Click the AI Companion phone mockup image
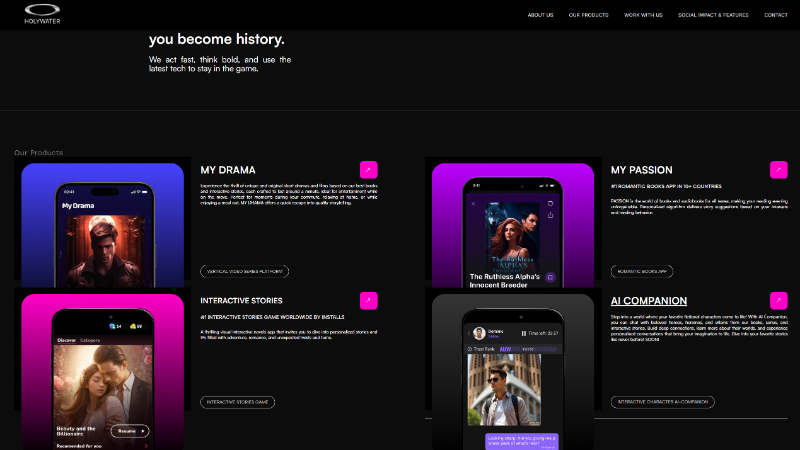Image resolution: width=800 pixels, height=450 pixels. (x=513, y=371)
